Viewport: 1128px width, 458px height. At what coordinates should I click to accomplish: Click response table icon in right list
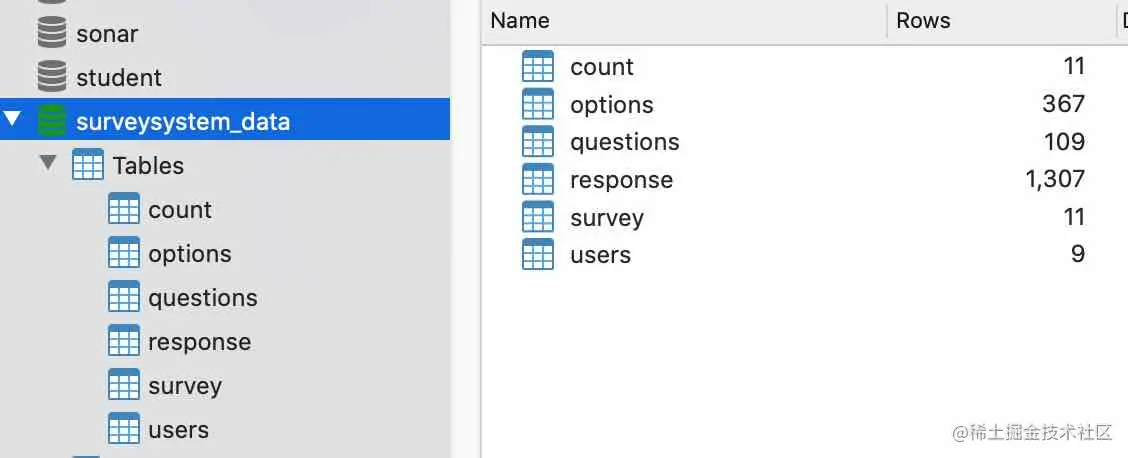click(x=538, y=180)
